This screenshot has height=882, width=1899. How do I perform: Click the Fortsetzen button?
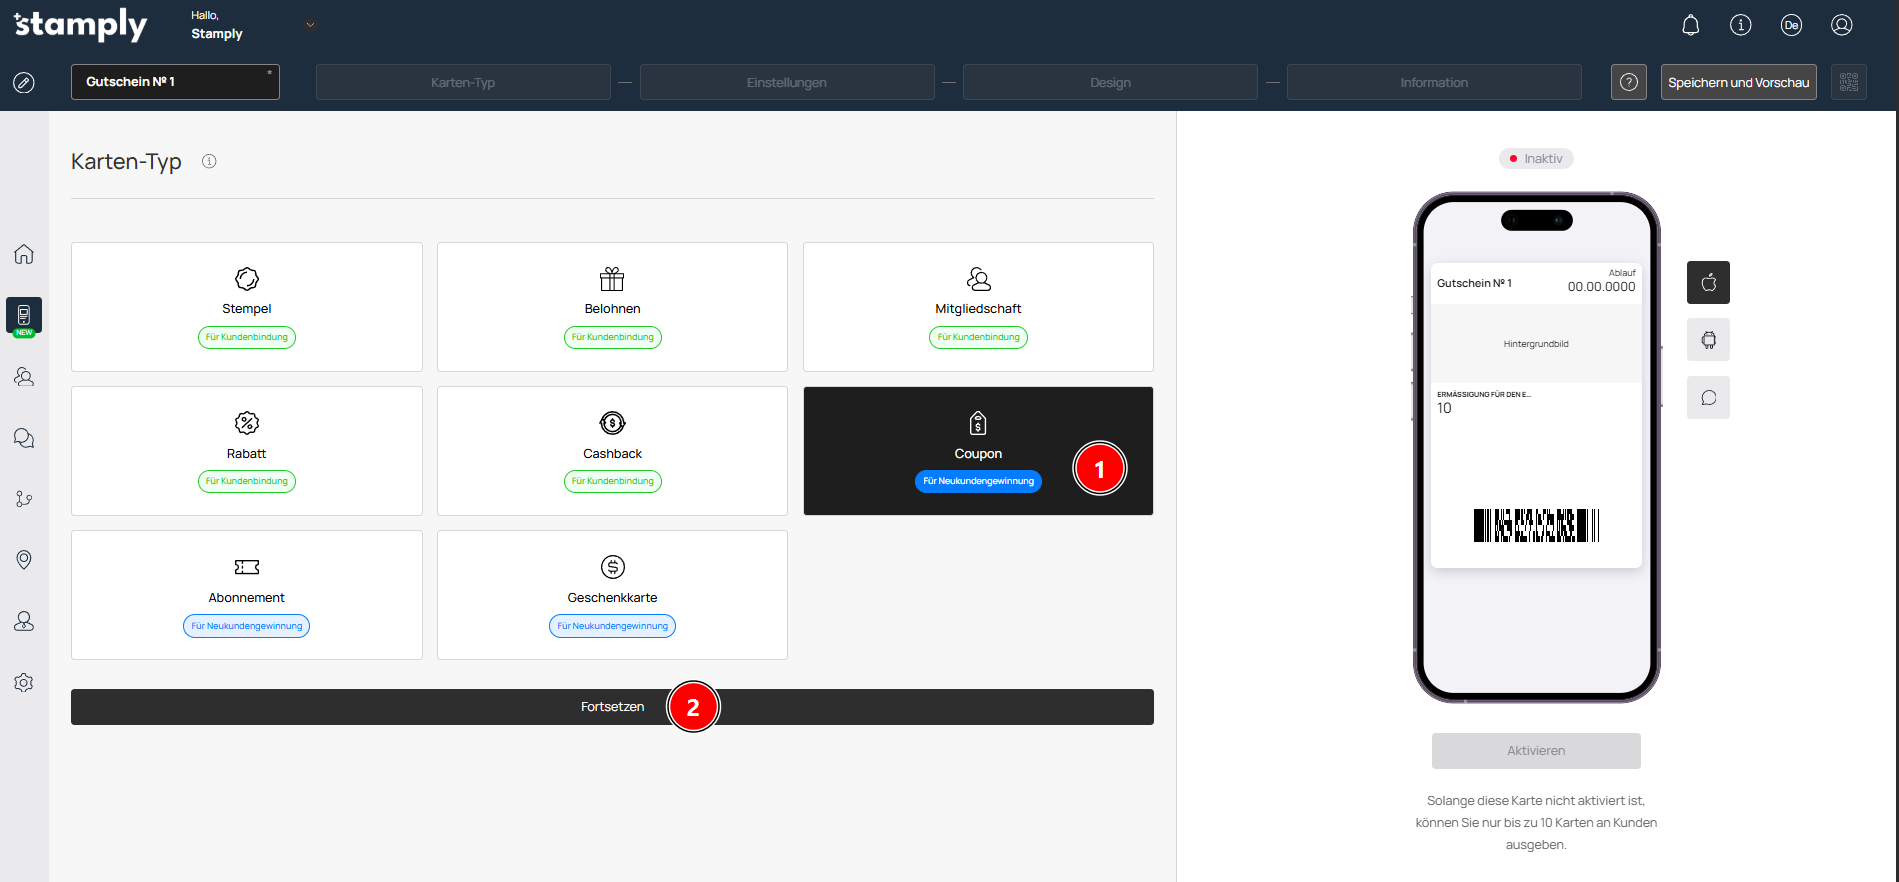[x=611, y=707]
